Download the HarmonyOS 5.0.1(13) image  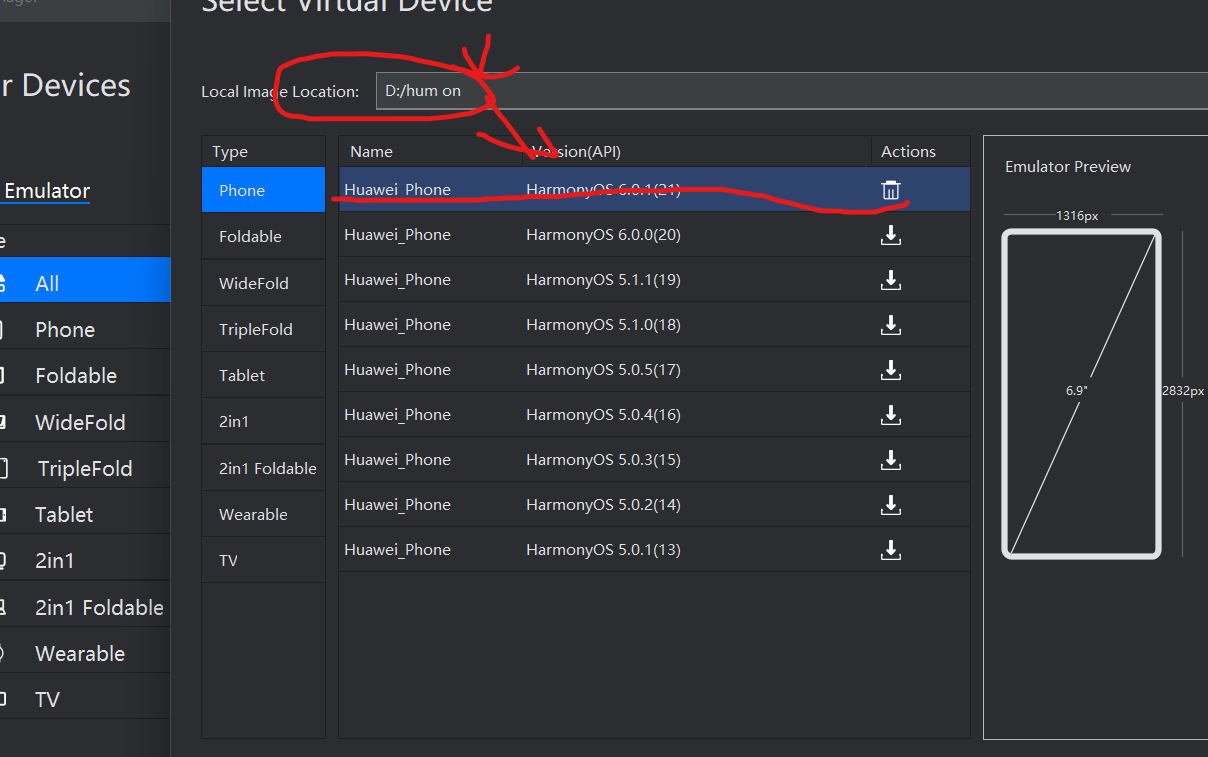(x=891, y=550)
